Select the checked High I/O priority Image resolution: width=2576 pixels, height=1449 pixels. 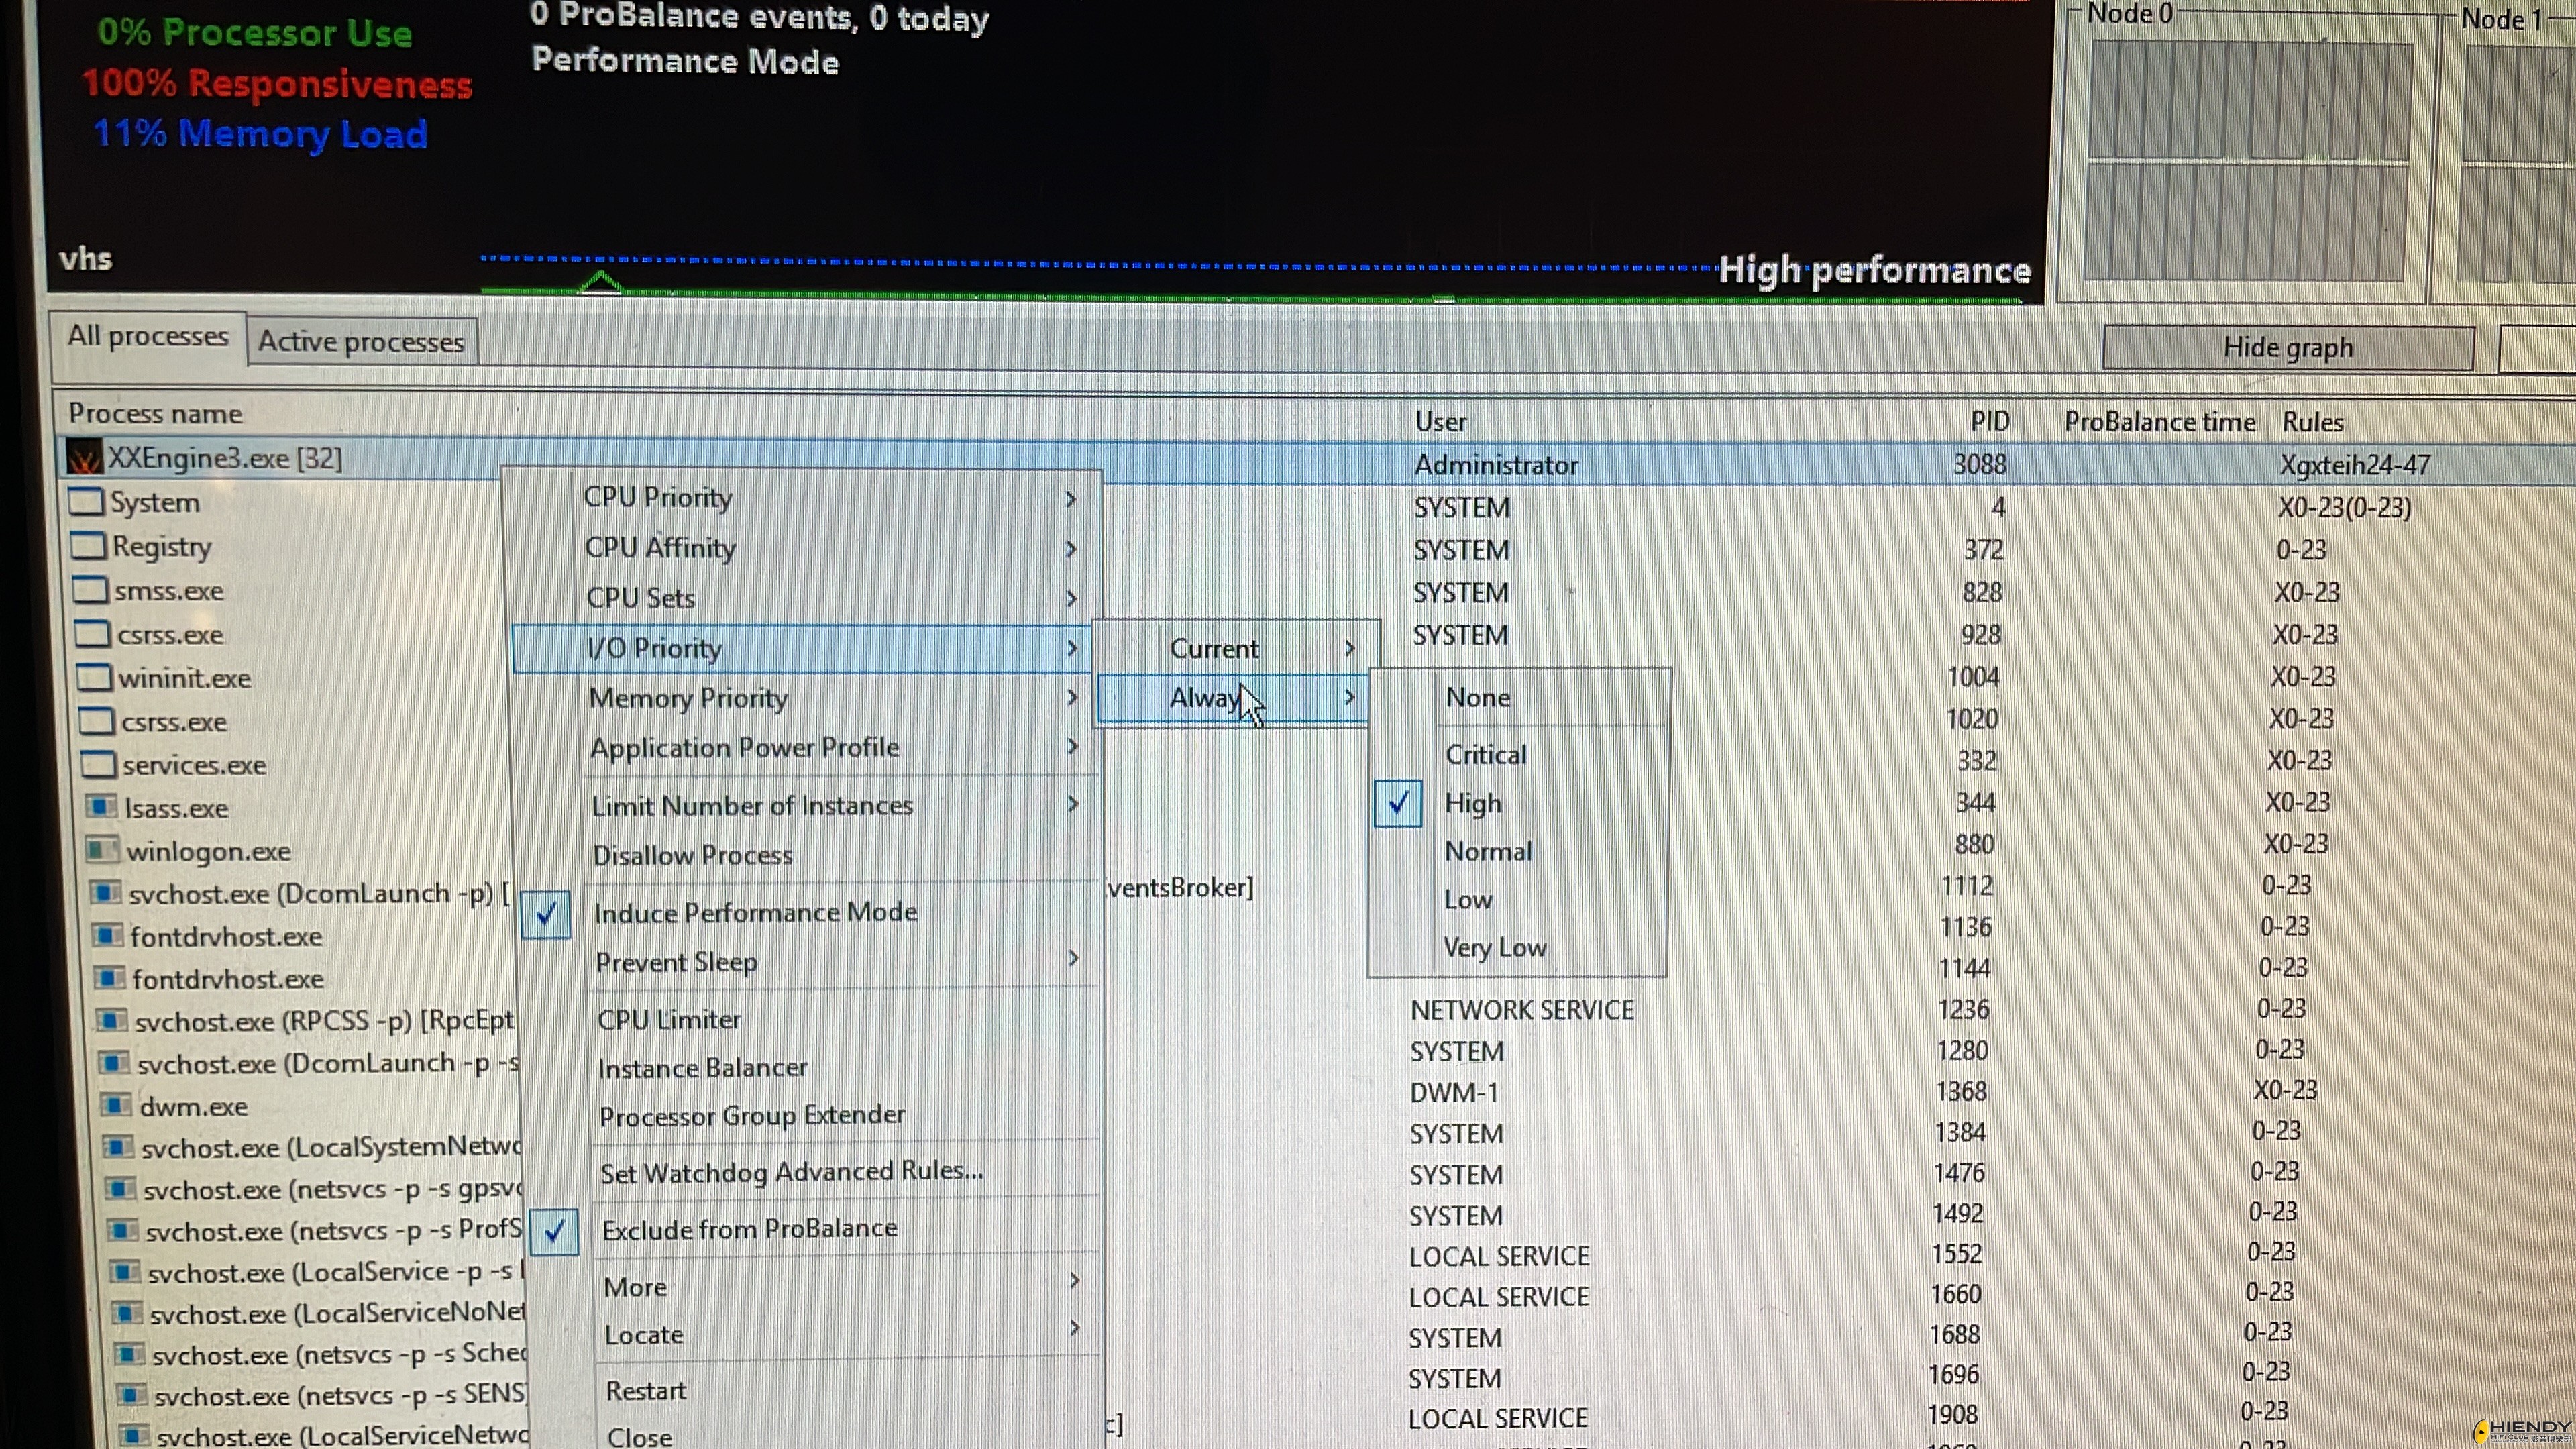coord(1473,803)
